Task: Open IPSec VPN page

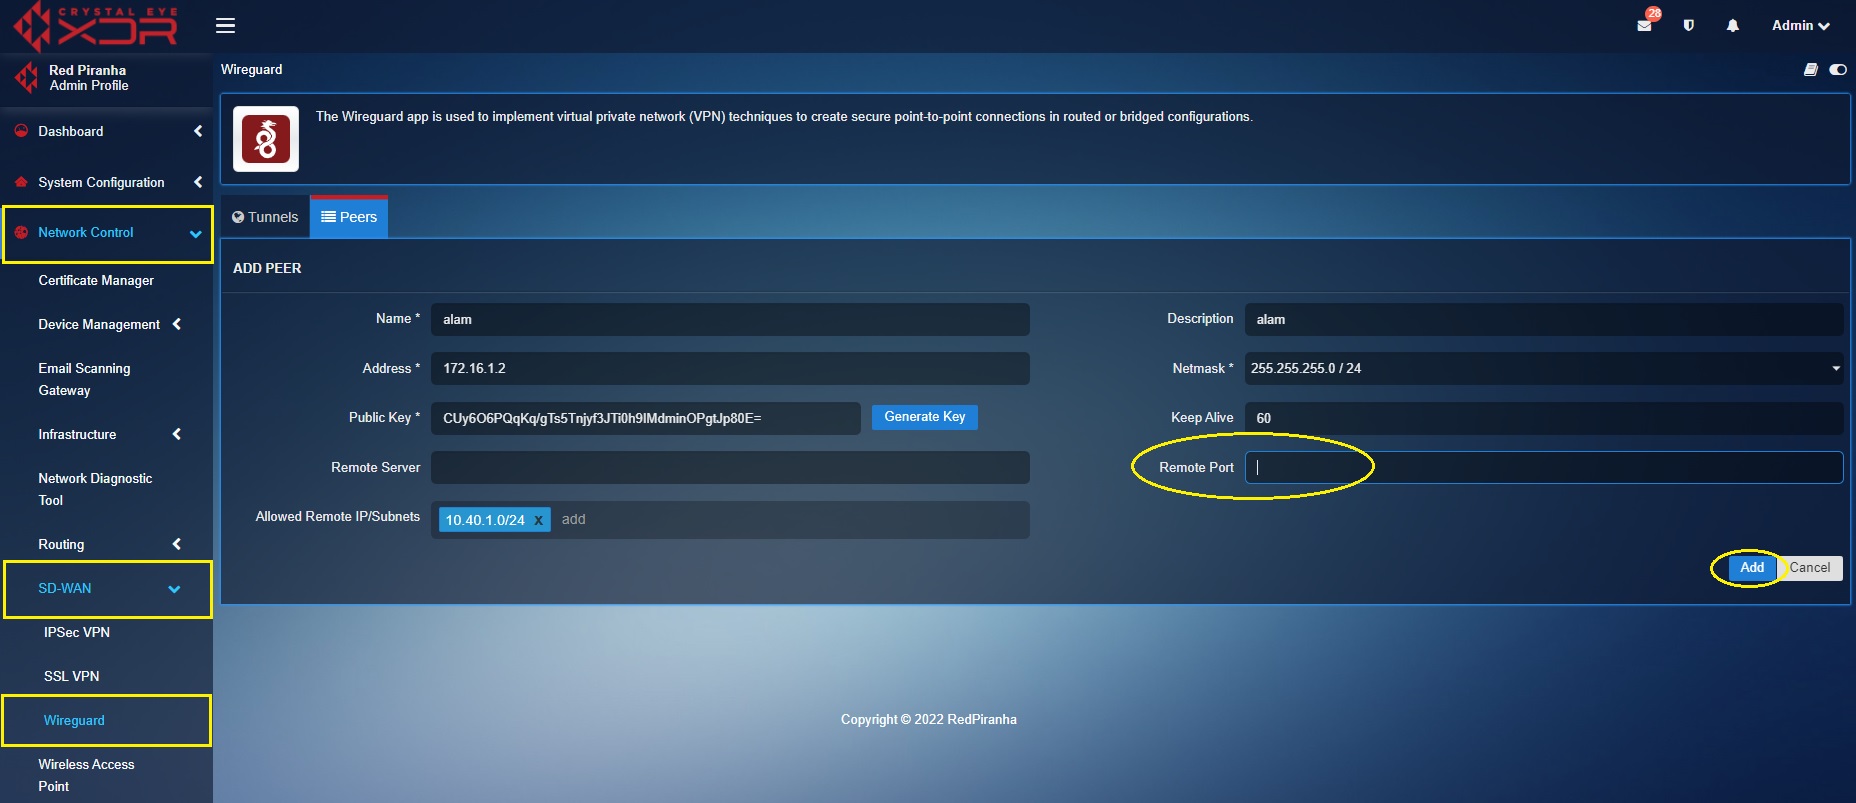Action: (77, 632)
